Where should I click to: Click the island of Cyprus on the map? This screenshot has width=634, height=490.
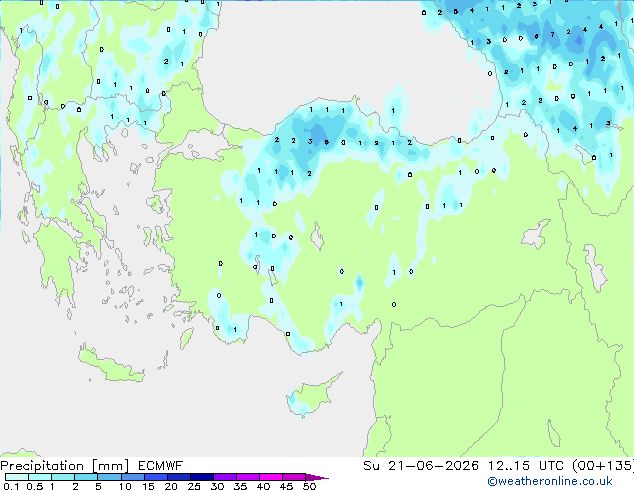[313, 395]
